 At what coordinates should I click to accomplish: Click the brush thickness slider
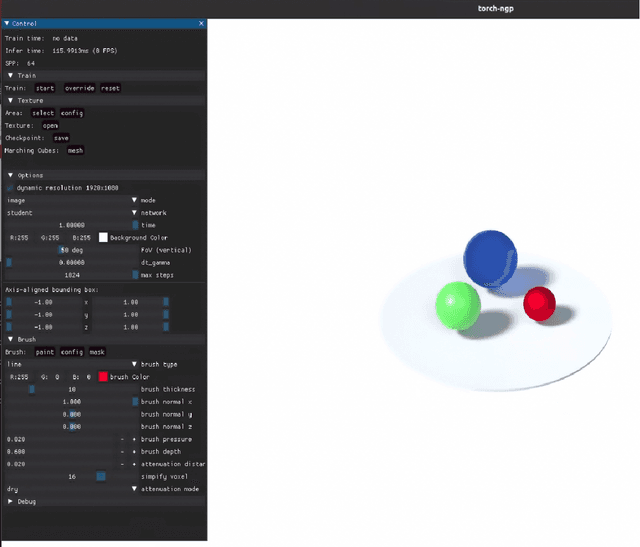coord(70,389)
